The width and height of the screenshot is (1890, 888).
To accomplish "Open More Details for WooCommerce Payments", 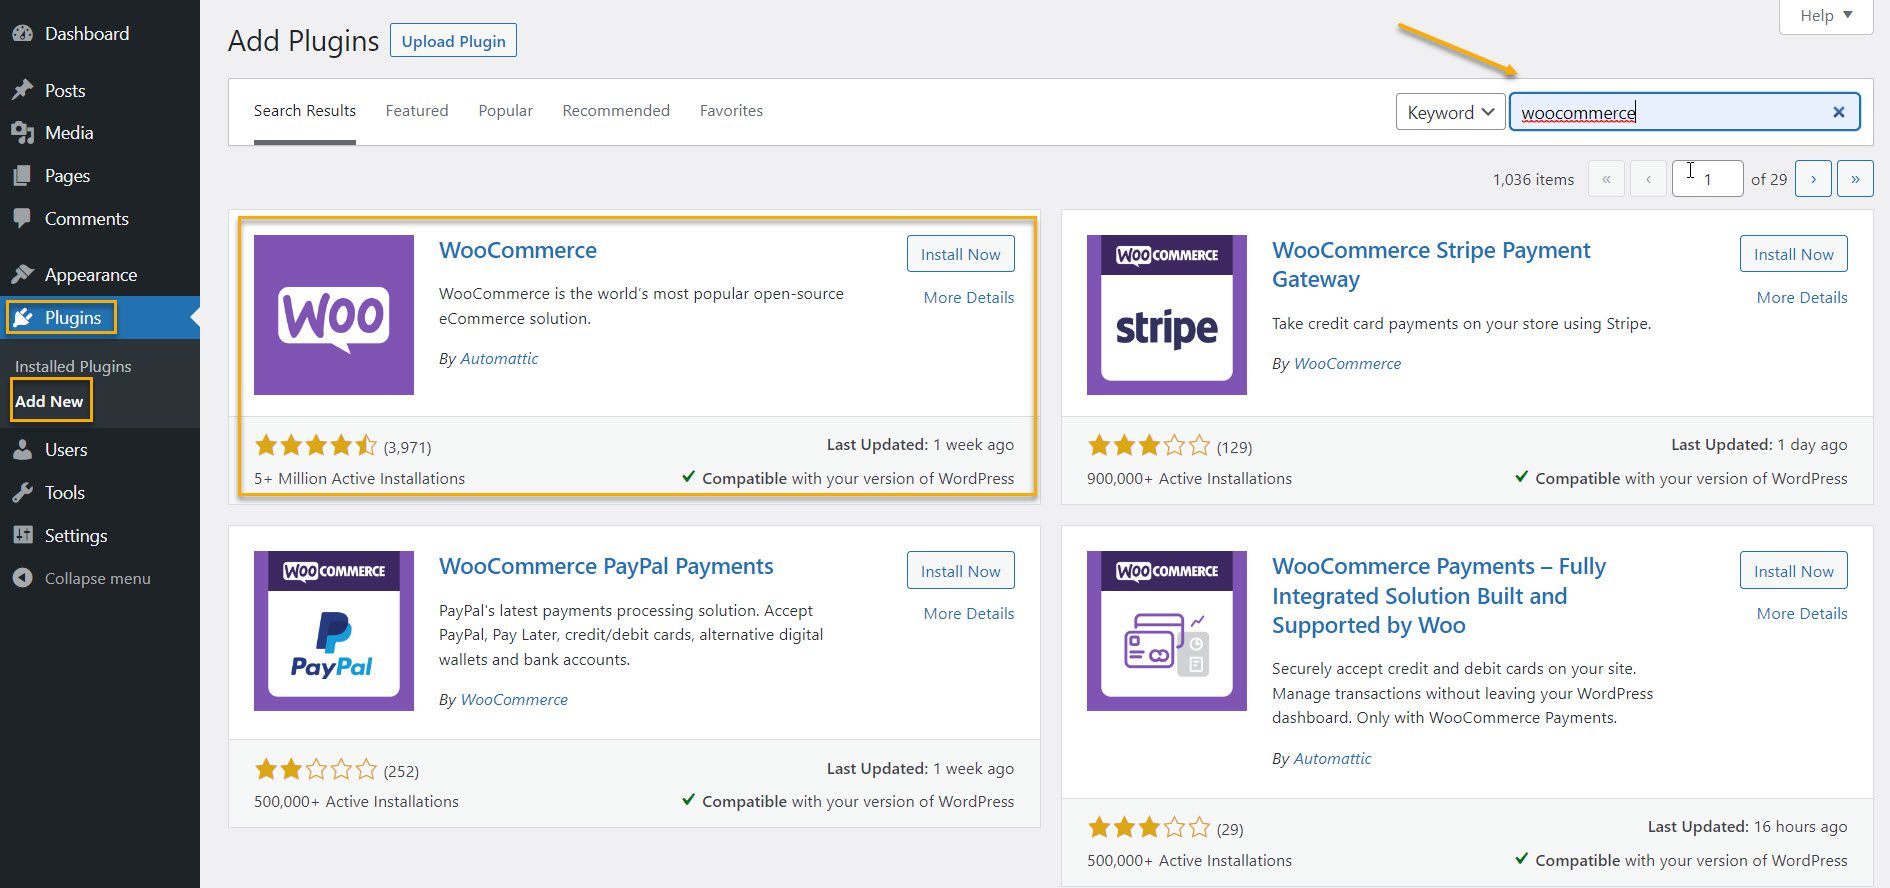I will 1802,613.
